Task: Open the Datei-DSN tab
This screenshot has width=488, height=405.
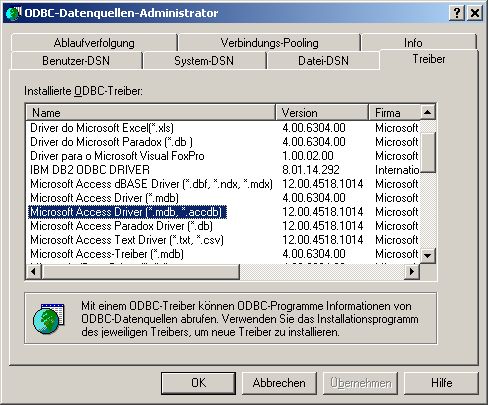Action: [x=323, y=61]
